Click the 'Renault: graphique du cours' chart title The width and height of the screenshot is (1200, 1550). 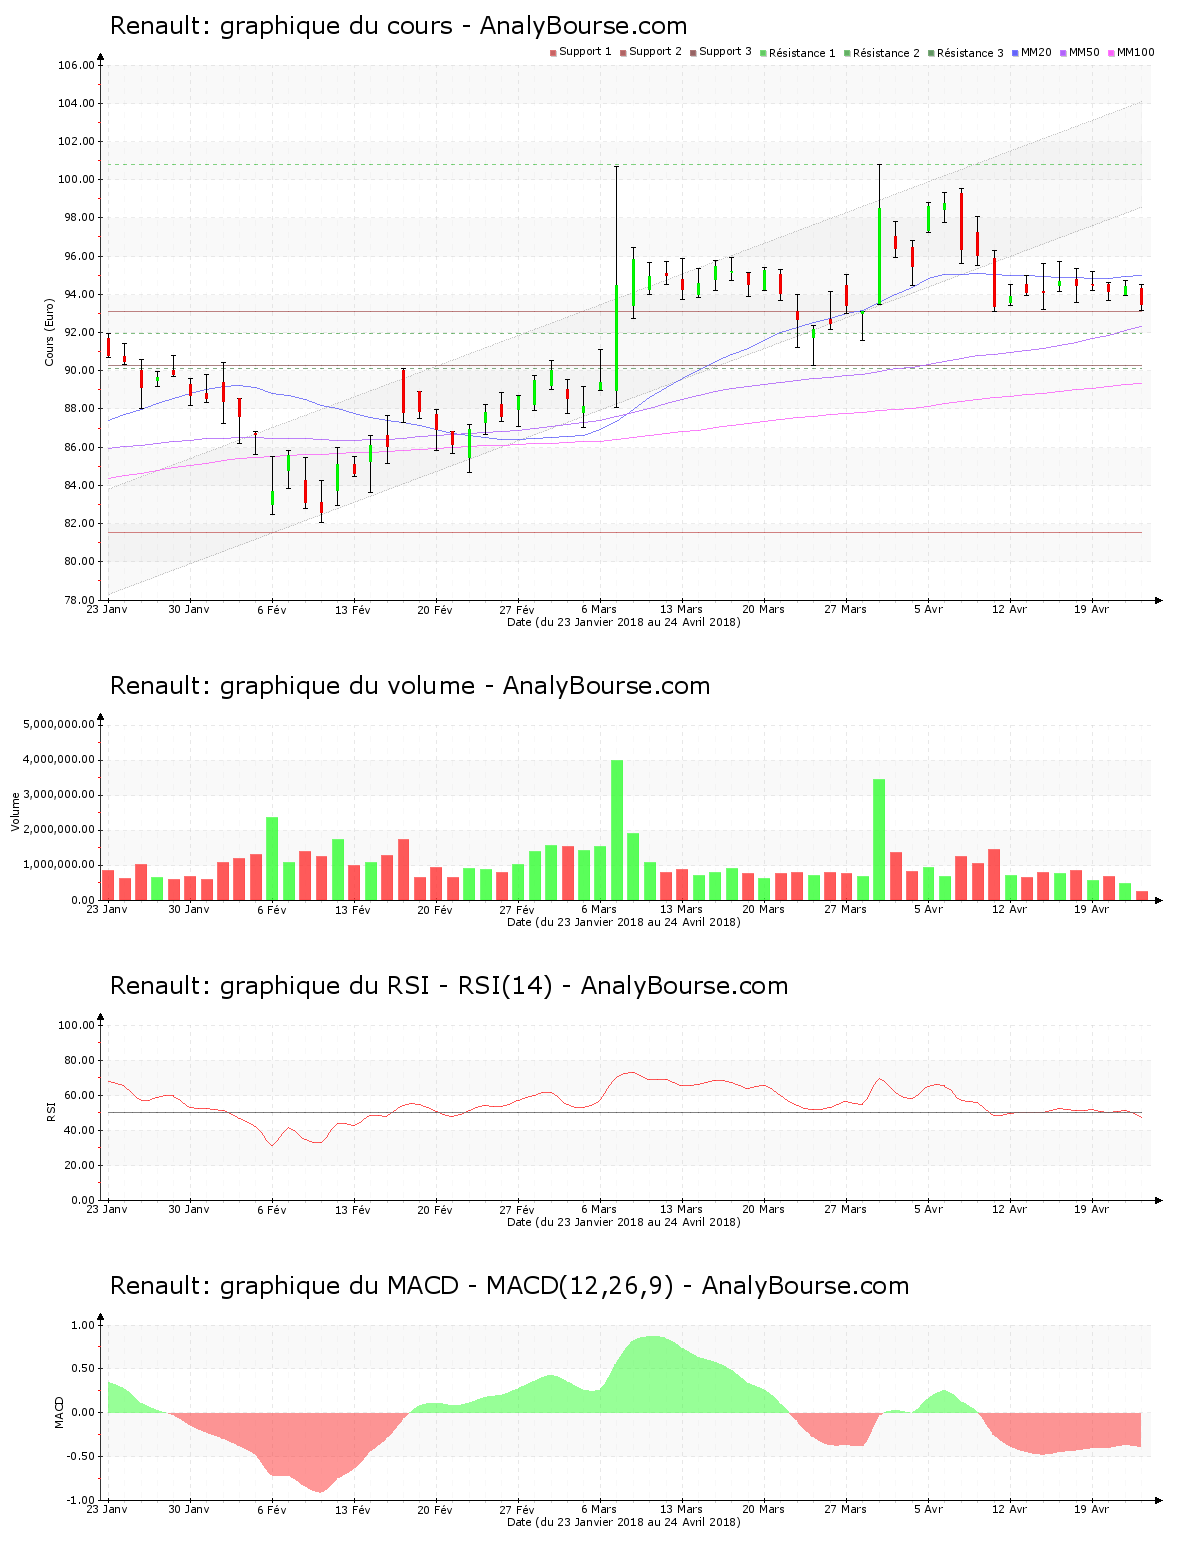coord(398,26)
